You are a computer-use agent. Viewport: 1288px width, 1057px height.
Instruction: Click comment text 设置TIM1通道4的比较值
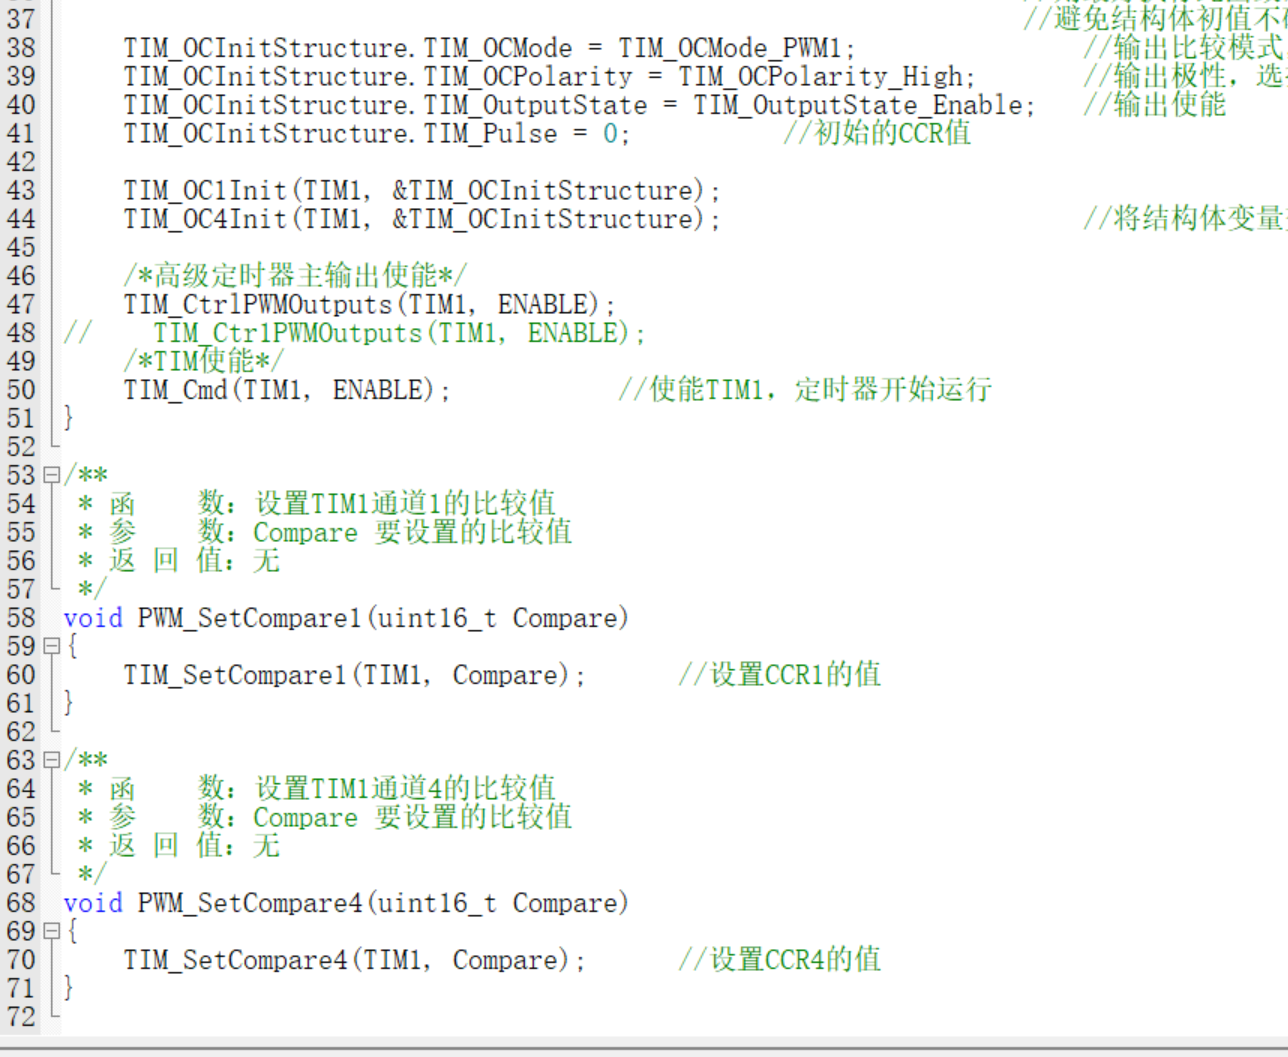405,788
